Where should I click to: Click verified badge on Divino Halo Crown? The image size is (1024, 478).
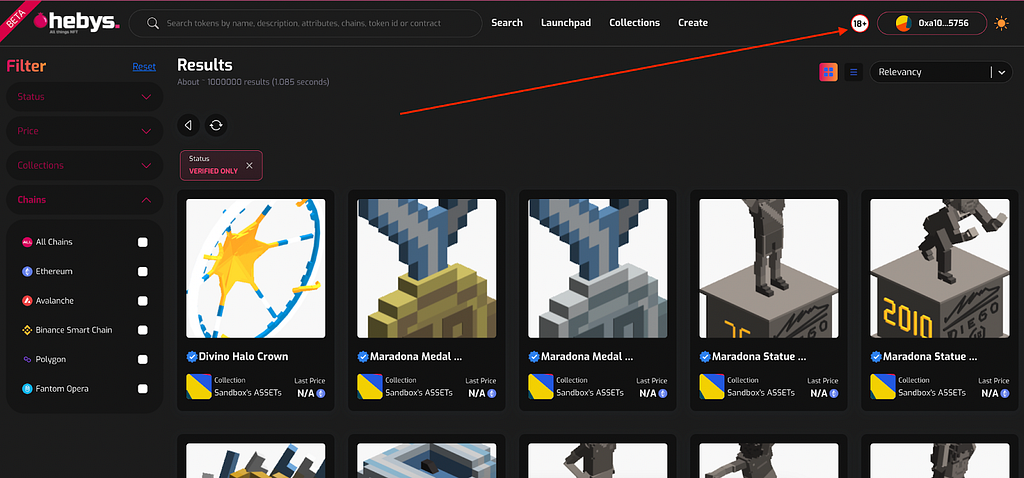192,357
